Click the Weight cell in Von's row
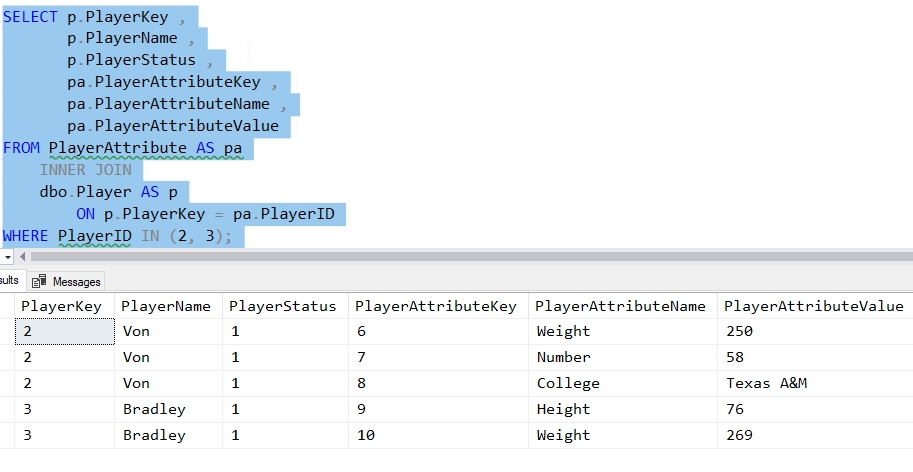 623,332
